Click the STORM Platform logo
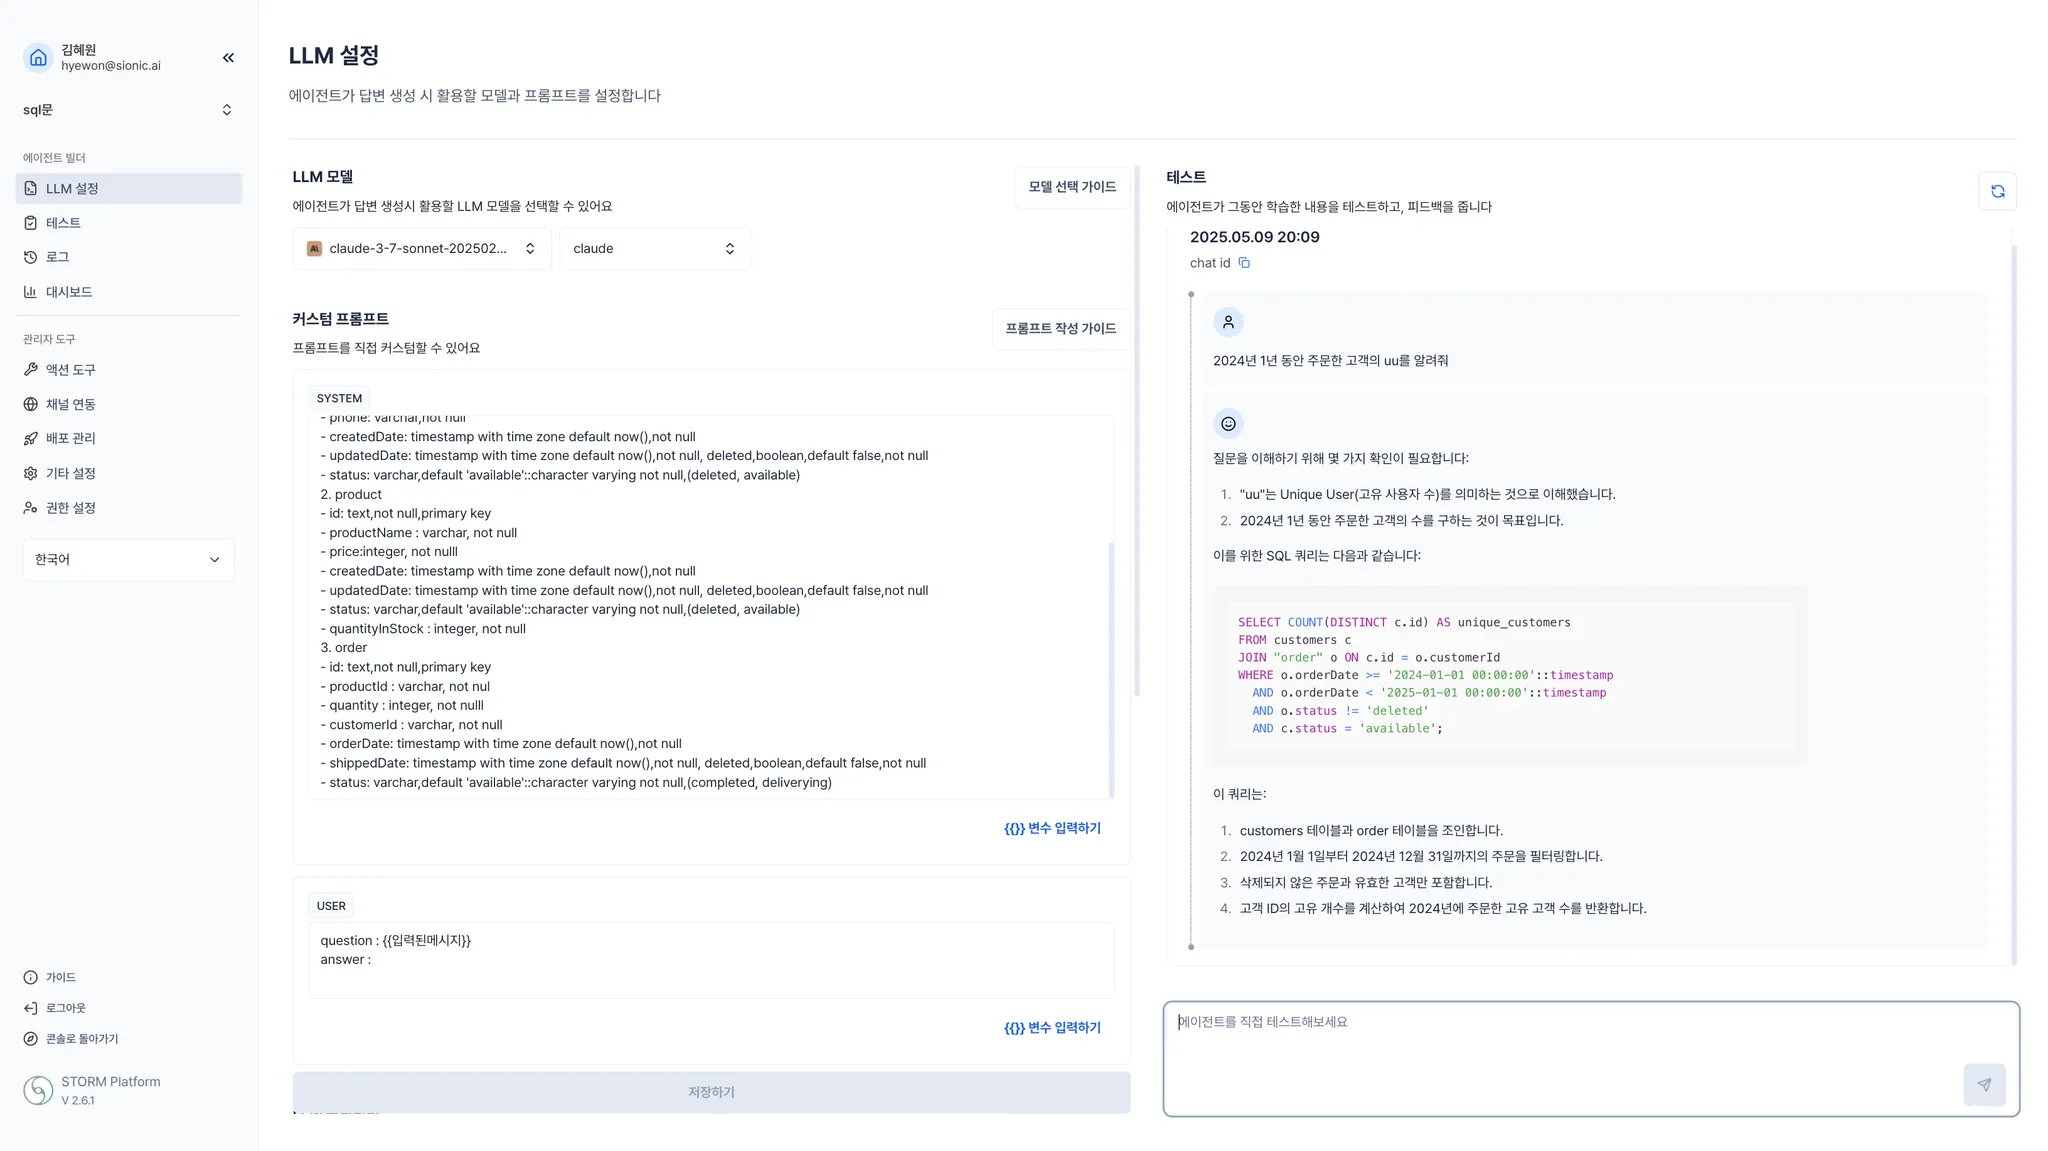Screen dimensions: 2048x1151 tap(38, 1090)
